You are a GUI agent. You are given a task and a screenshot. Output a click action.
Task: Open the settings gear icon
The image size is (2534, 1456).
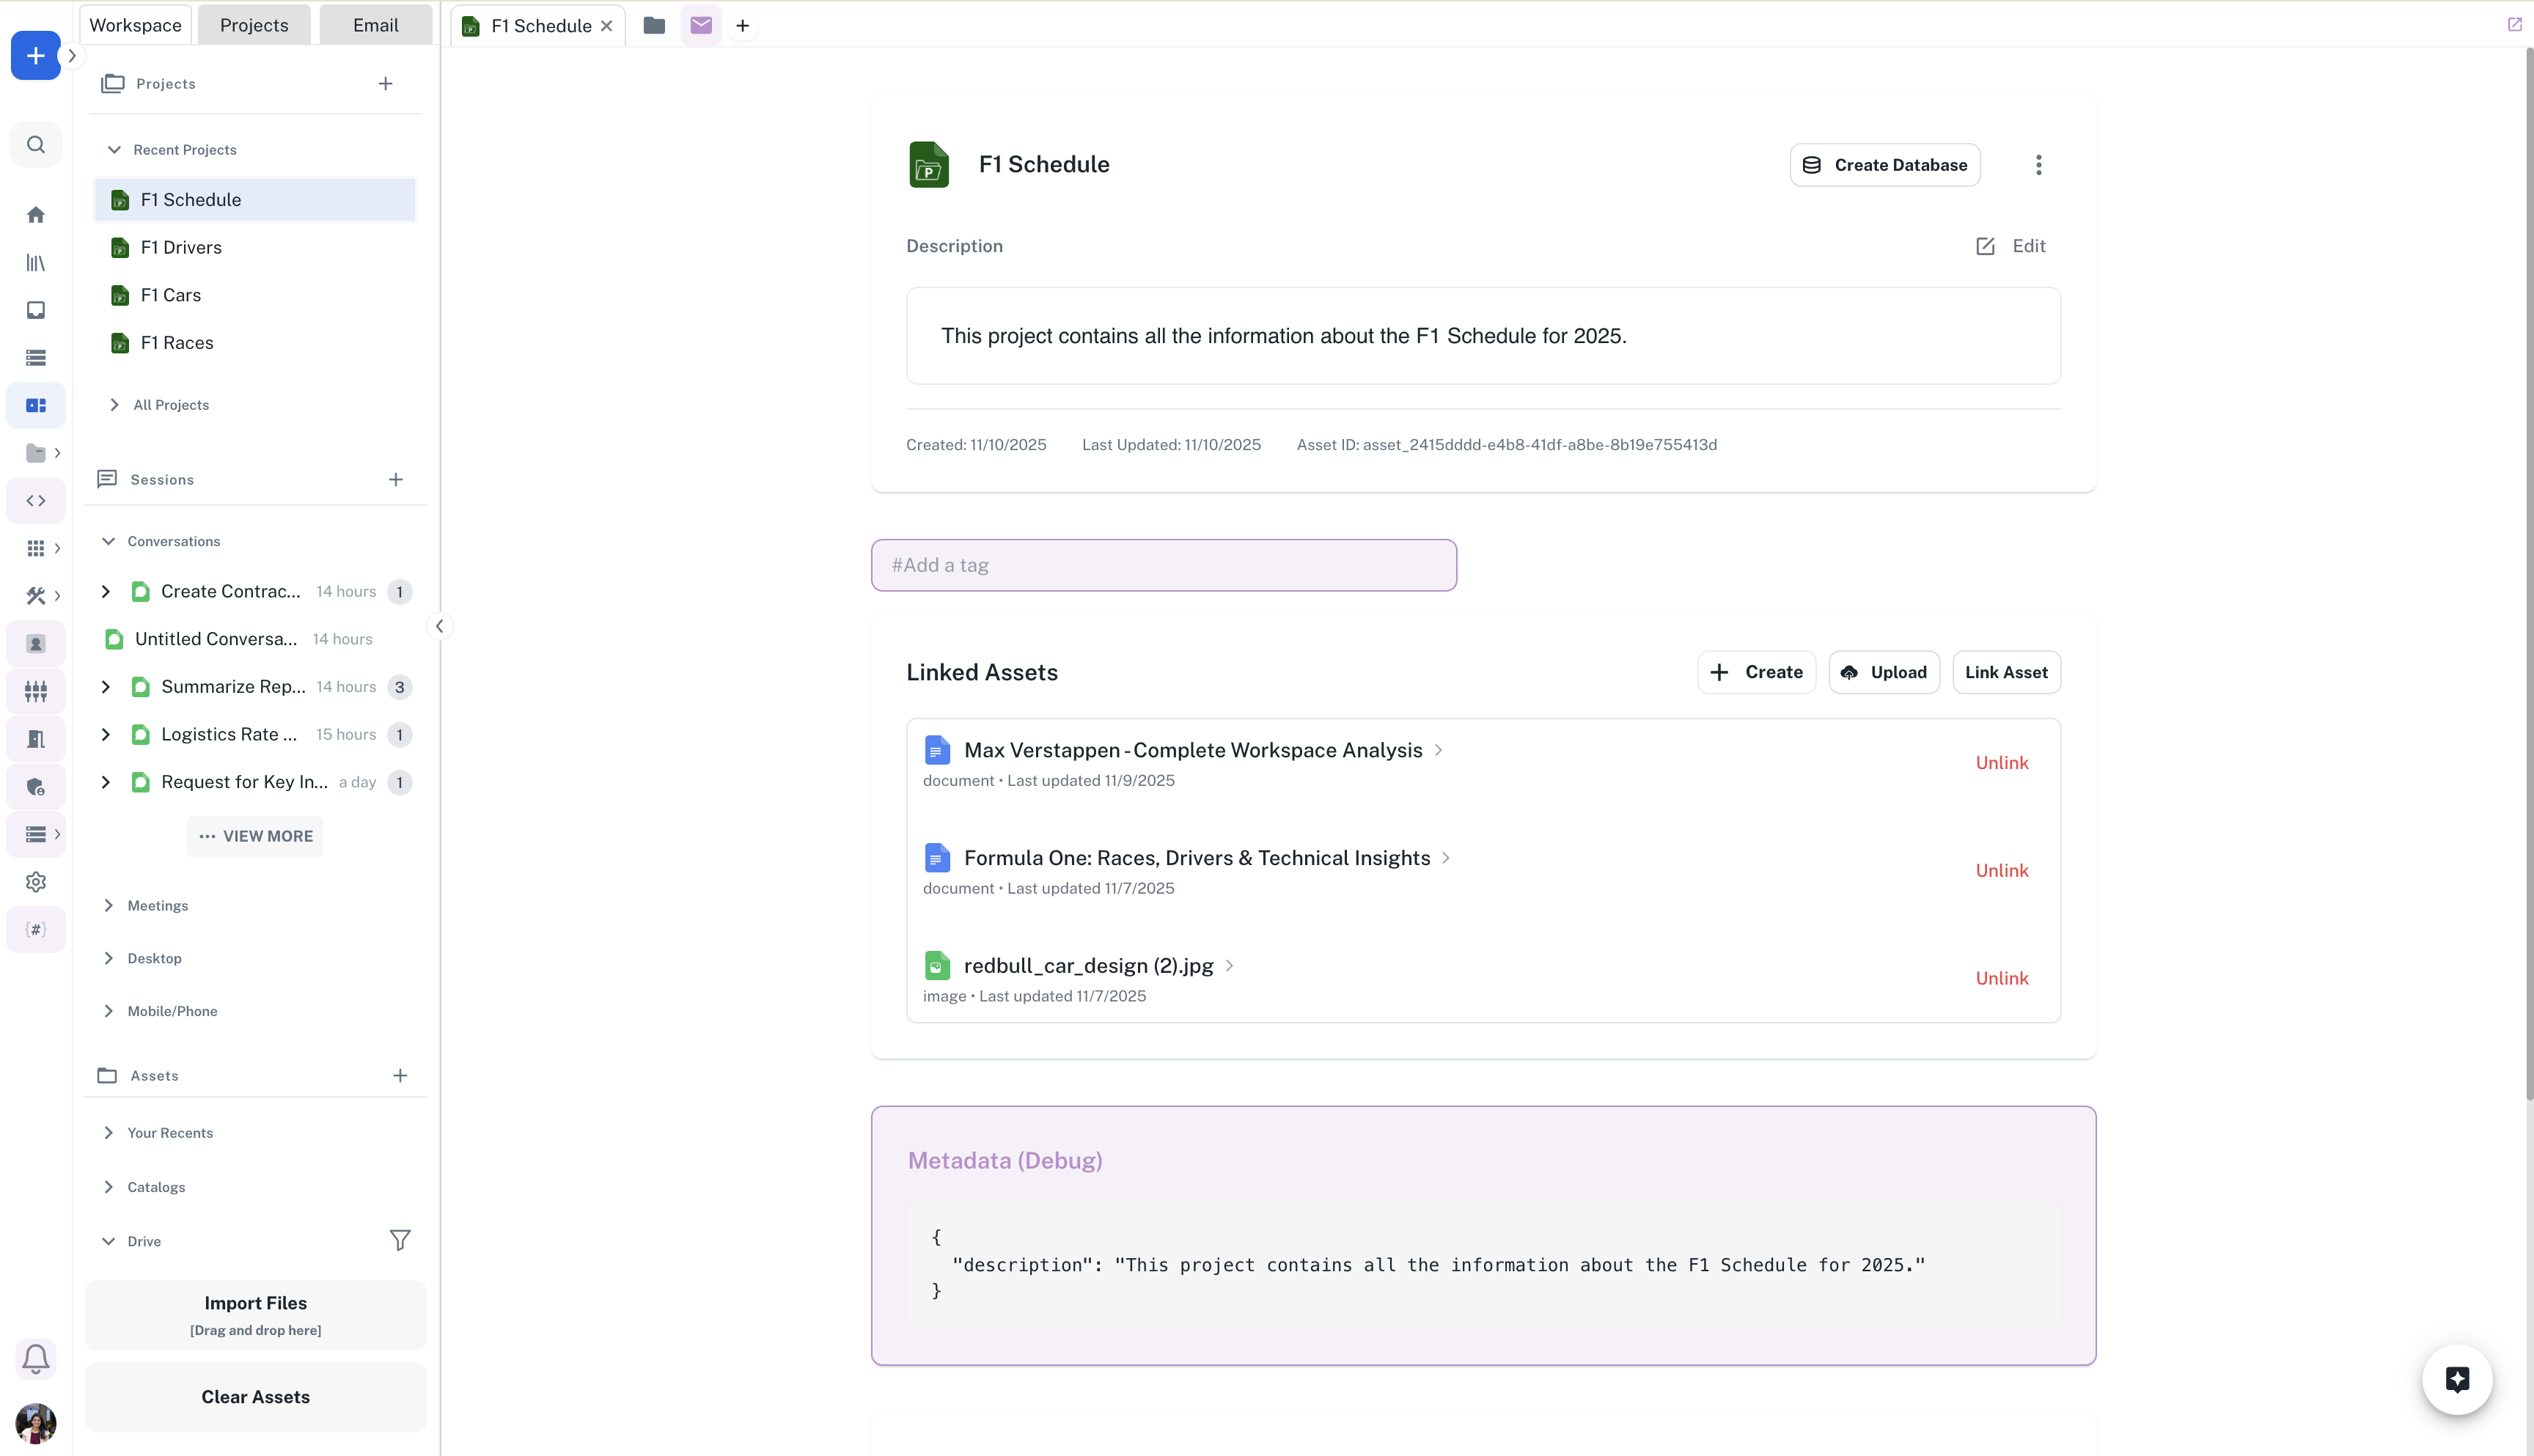[36, 882]
